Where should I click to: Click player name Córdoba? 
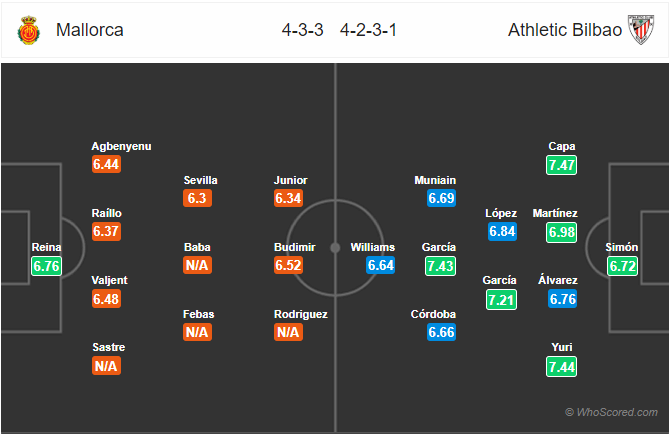tap(433, 314)
